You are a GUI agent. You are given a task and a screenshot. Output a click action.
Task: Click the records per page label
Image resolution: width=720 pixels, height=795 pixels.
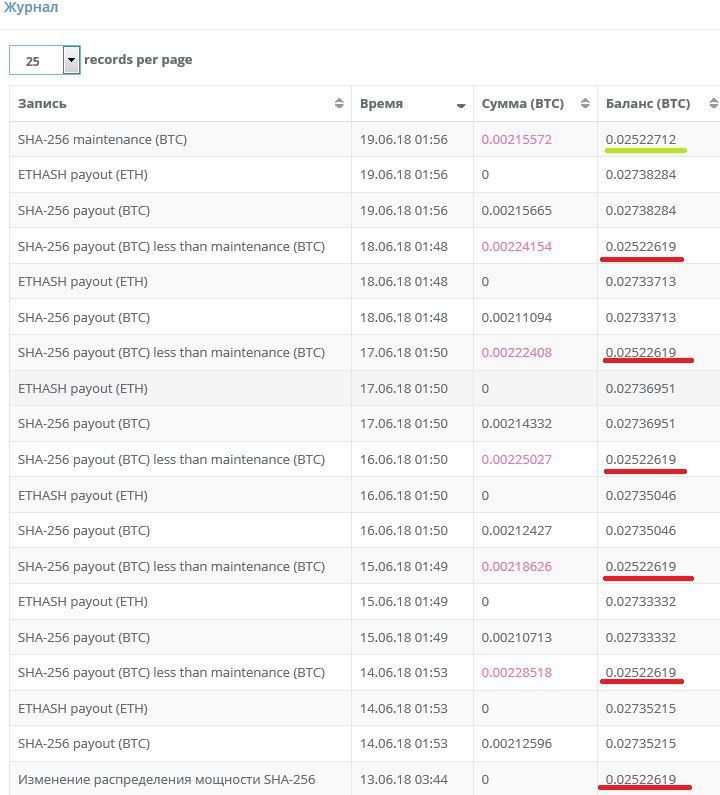click(x=138, y=60)
